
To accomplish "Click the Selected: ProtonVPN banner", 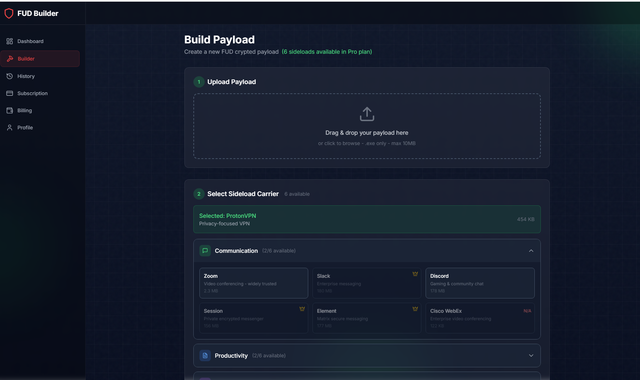I will pyautogui.click(x=367, y=220).
